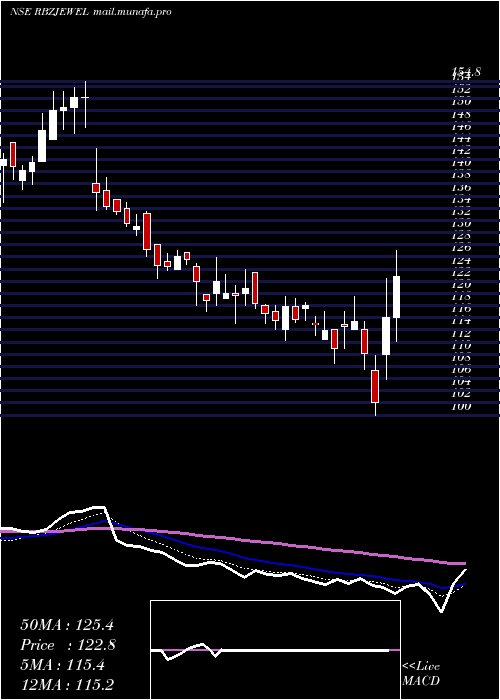Click the lowest red candlestick near 100
The height and width of the screenshot is (700, 500).
[x=375, y=386]
